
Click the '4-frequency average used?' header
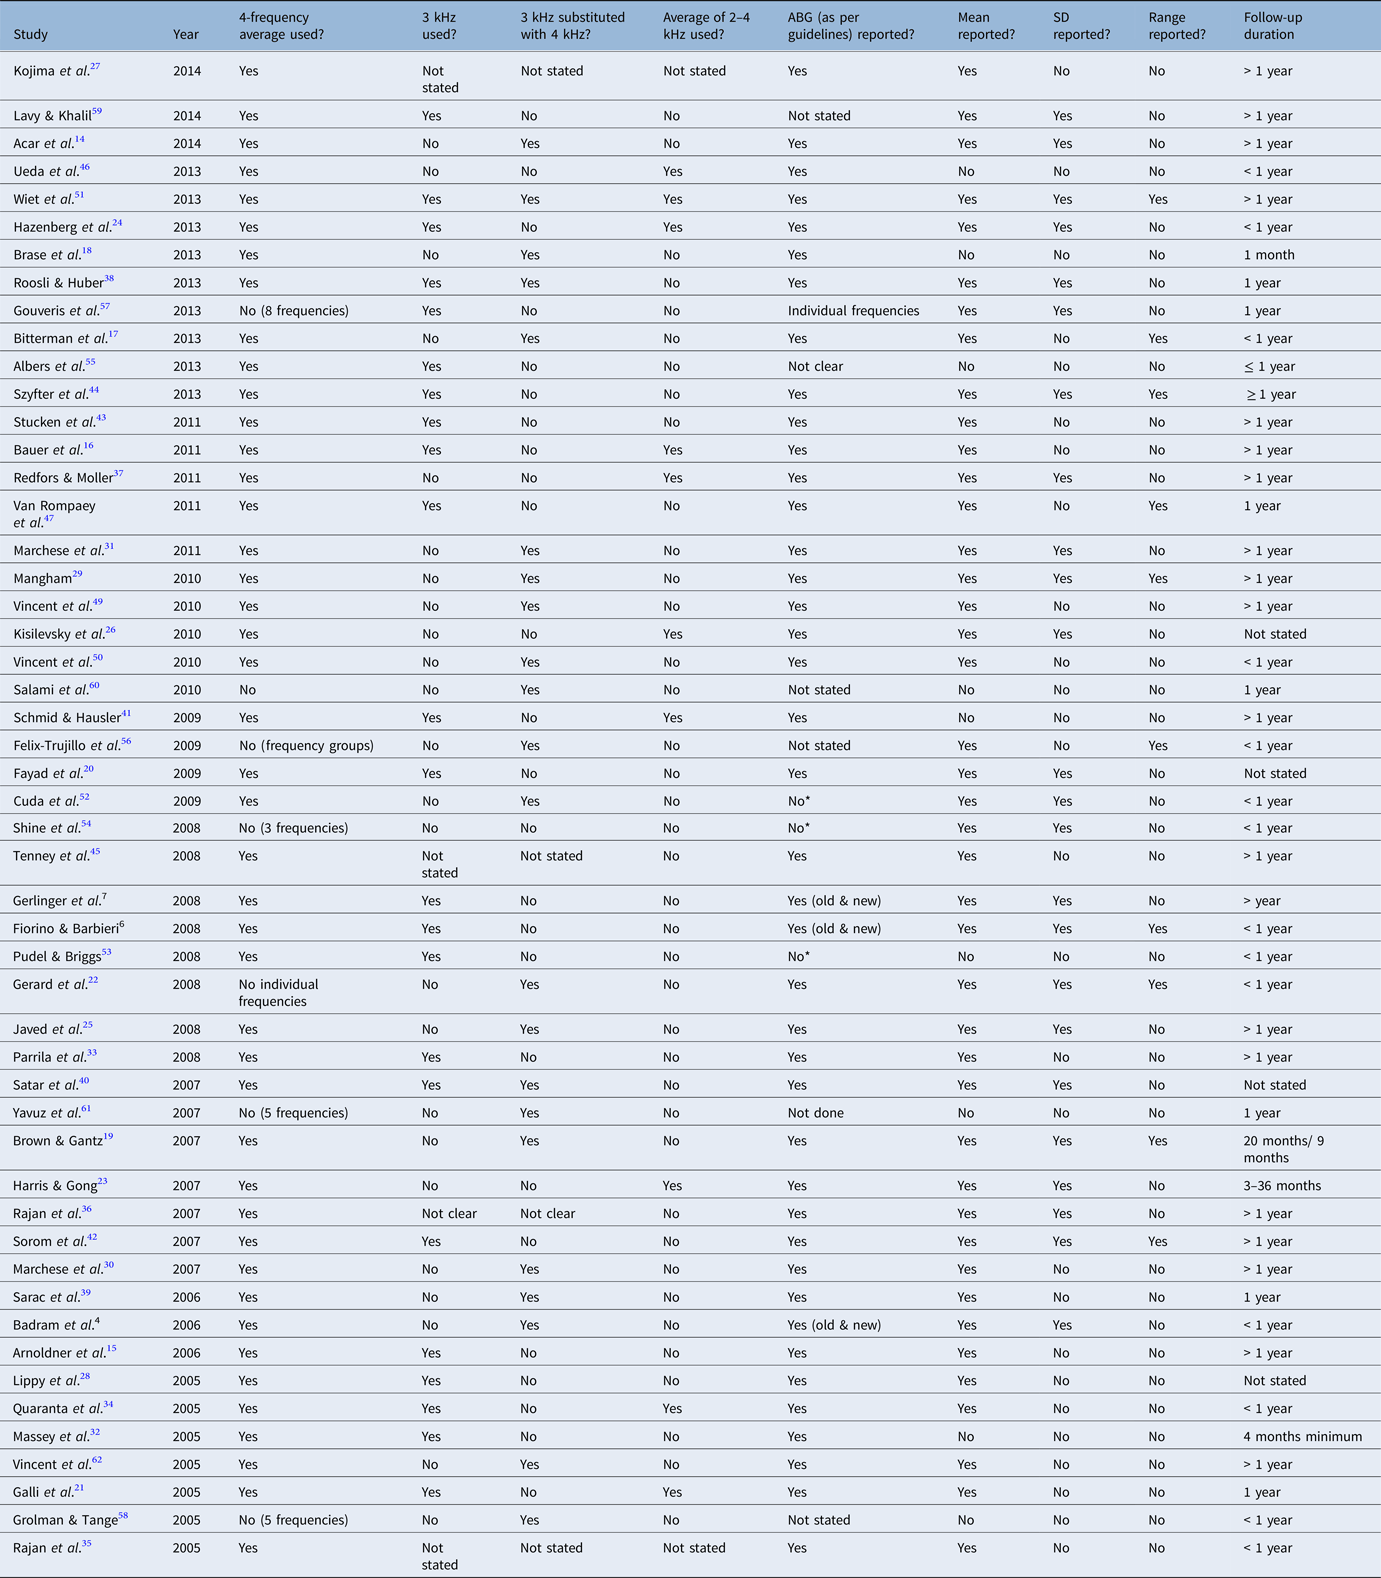[281, 26]
